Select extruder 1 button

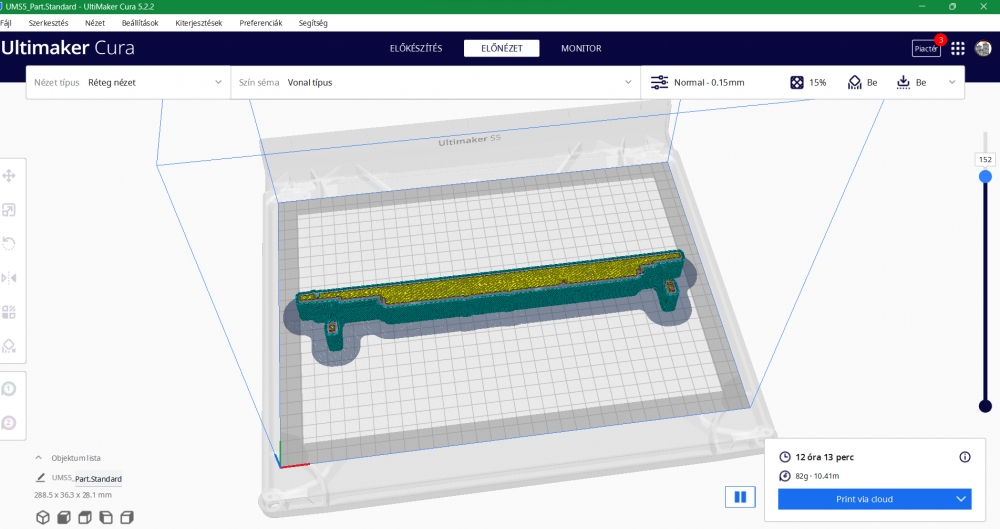pos(9,388)
